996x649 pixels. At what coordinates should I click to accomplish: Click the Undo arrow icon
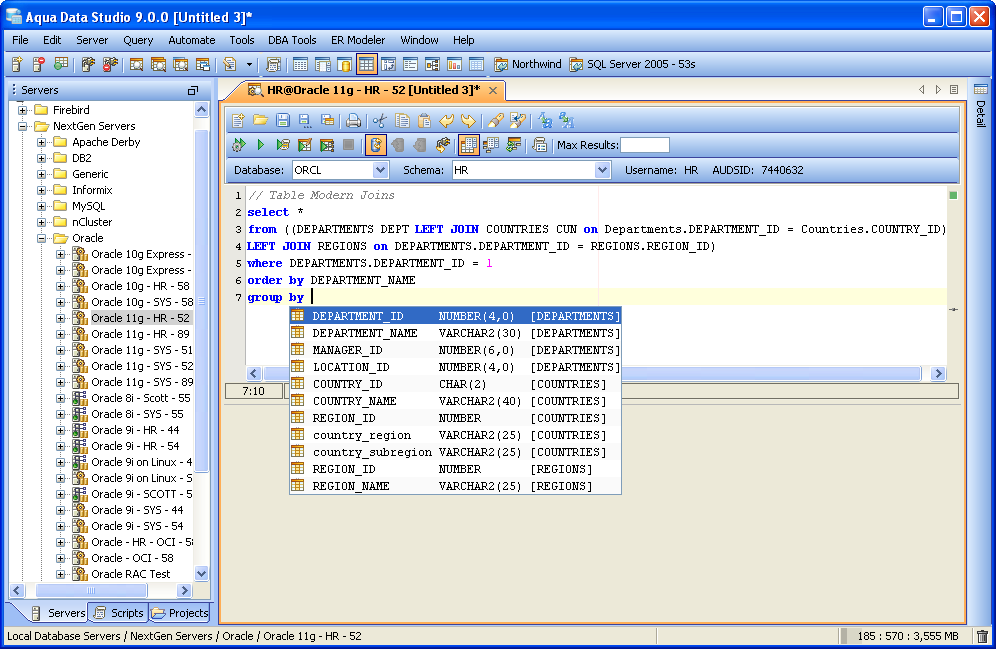click(x=447, y=121)
